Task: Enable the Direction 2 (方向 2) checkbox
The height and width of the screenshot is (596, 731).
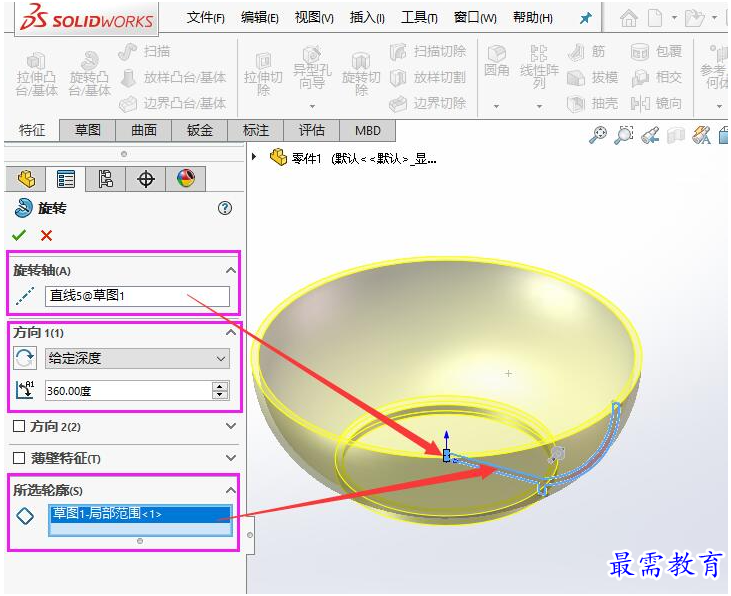Action: click(19, 426)
